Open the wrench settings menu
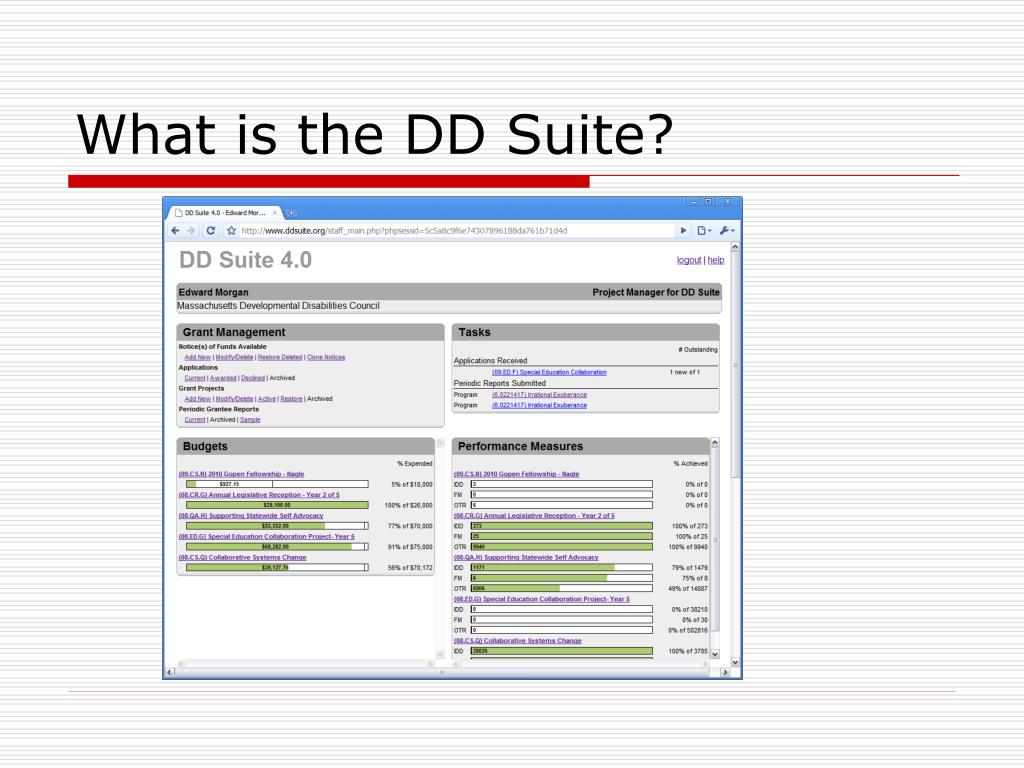The image size is (1024, 768). pos(726,231)
